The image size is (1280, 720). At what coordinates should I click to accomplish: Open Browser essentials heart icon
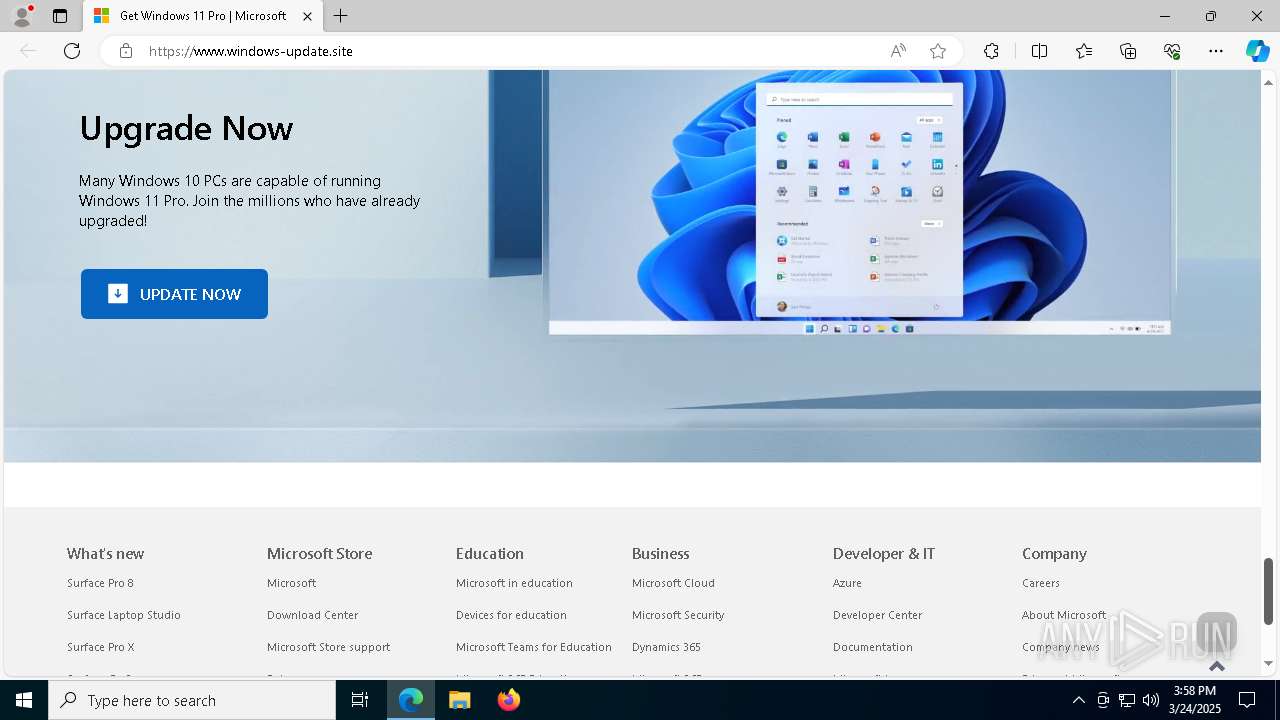point(1172,51)
